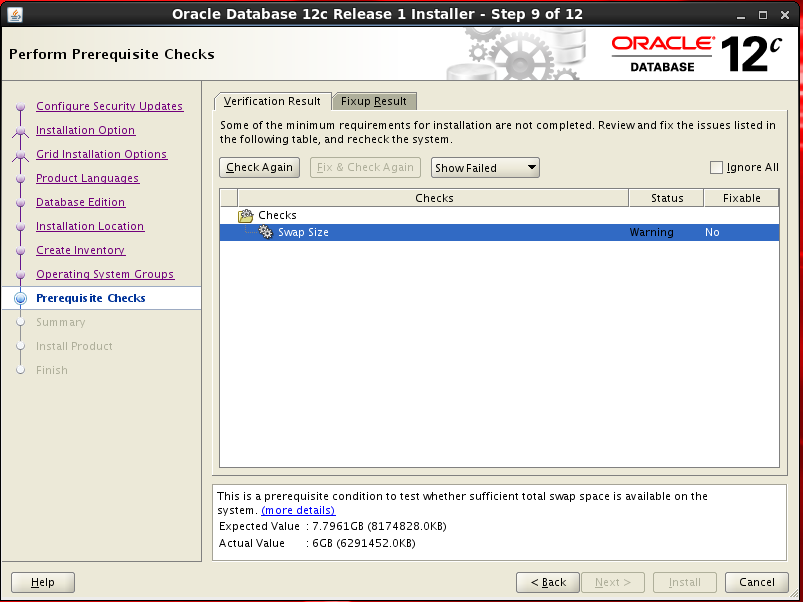Open the Show Failed dropdown
Screen dimensions: 803x602
tap(485, 168)
